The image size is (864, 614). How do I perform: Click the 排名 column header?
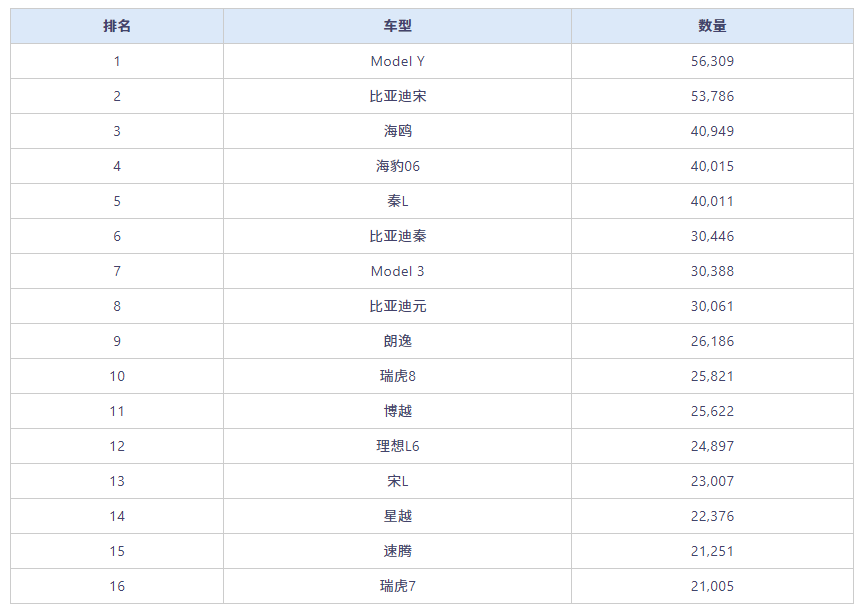point(117,26)
